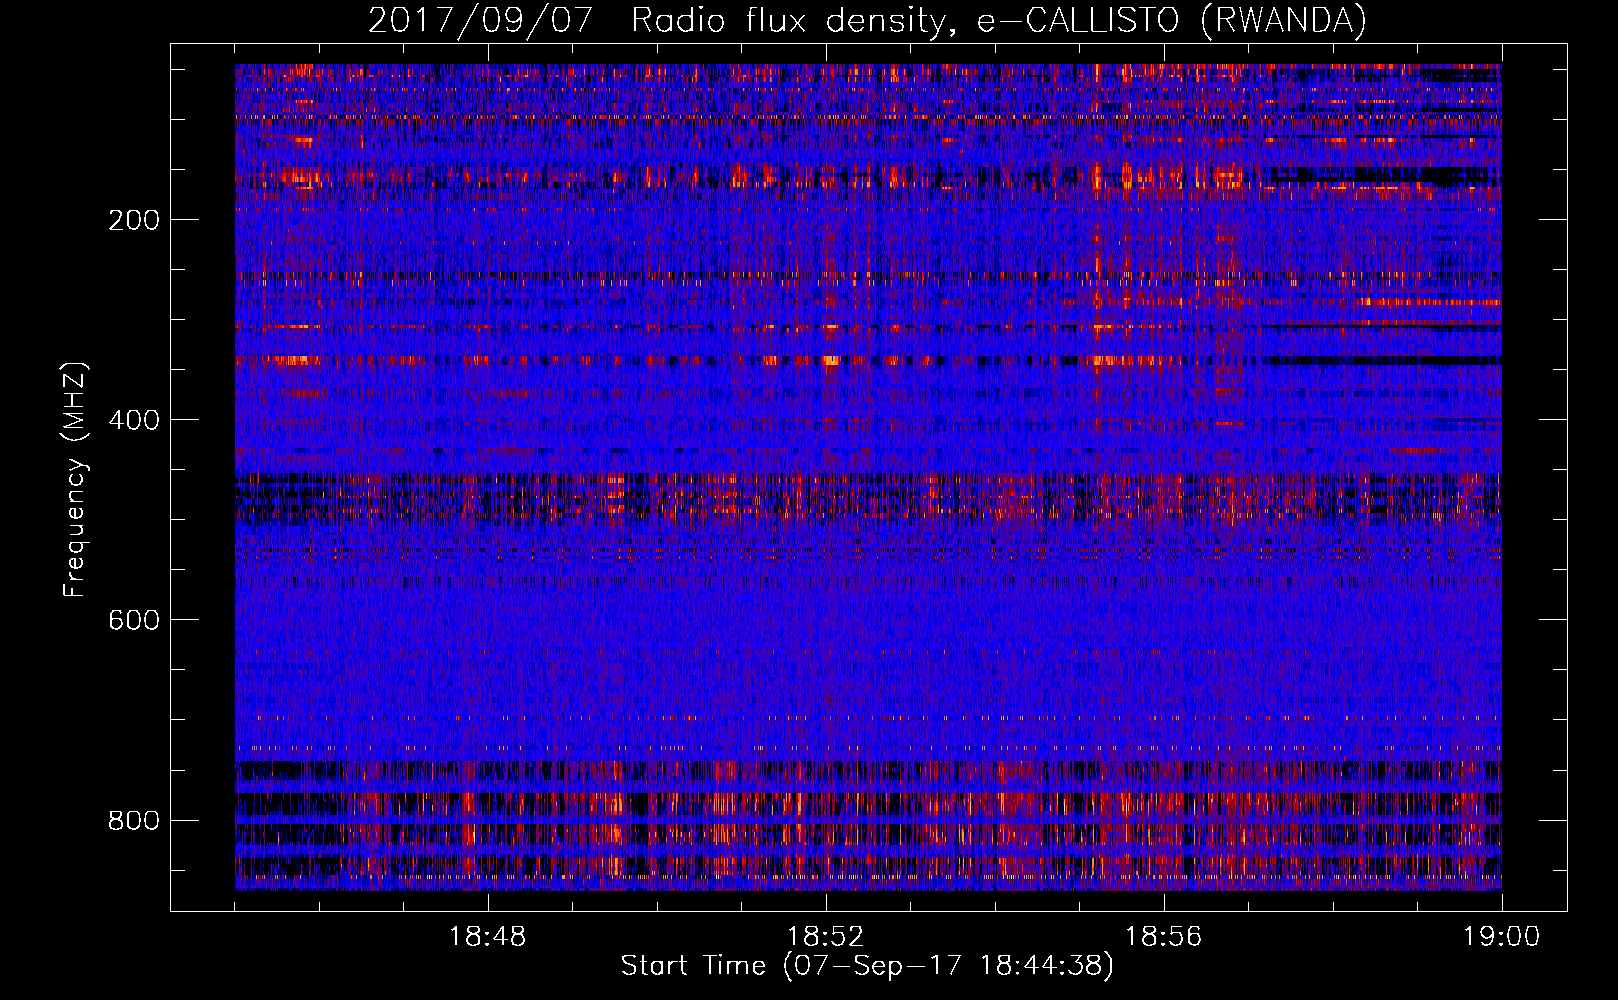Screen dimensions: 1618x1000
Task: Click the "600" frequency tick label
Action: (134, 620)
